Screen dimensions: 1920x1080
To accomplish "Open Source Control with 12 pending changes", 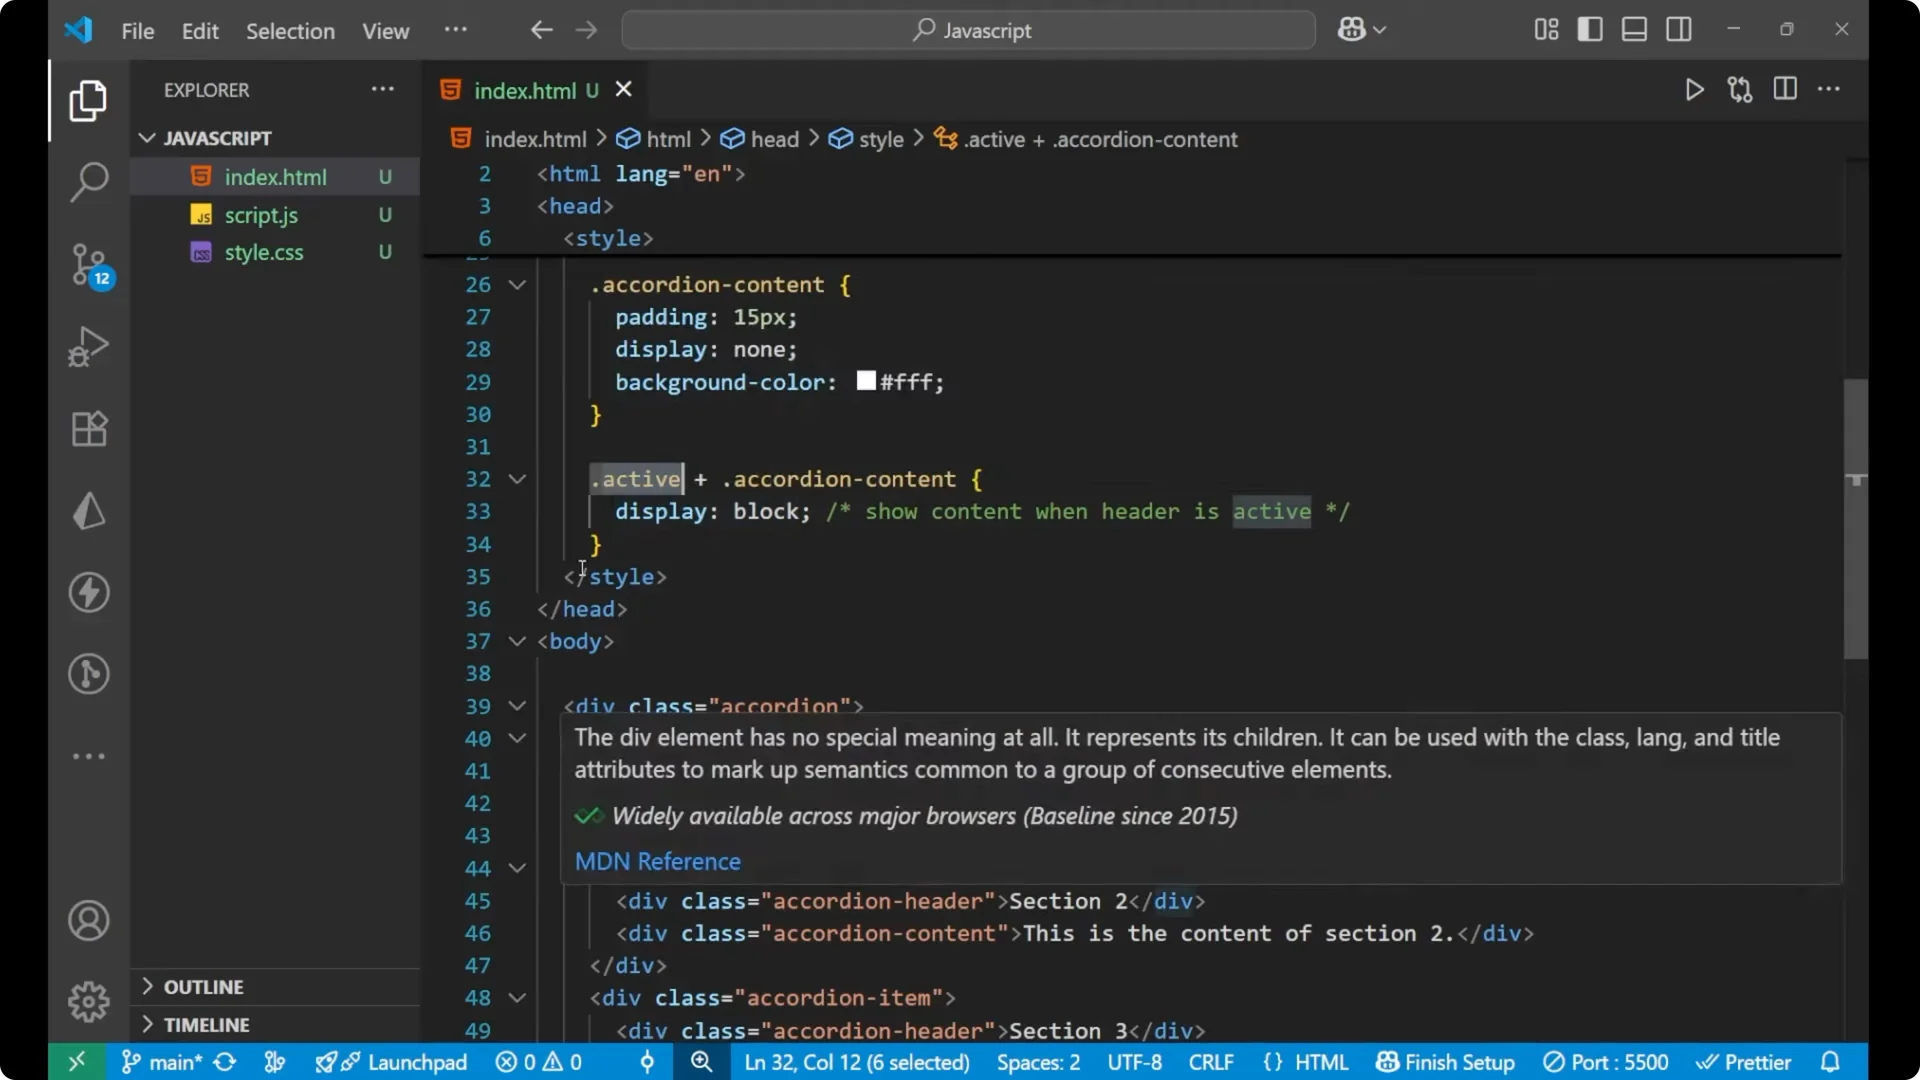I will coord(88,265).
